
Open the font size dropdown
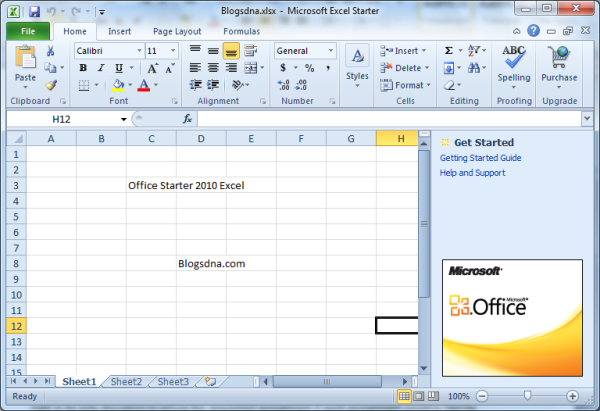click(173, 51)
